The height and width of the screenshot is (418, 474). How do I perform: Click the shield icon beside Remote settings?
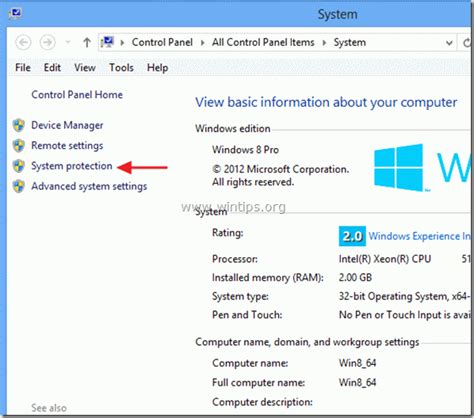[19, 146]
